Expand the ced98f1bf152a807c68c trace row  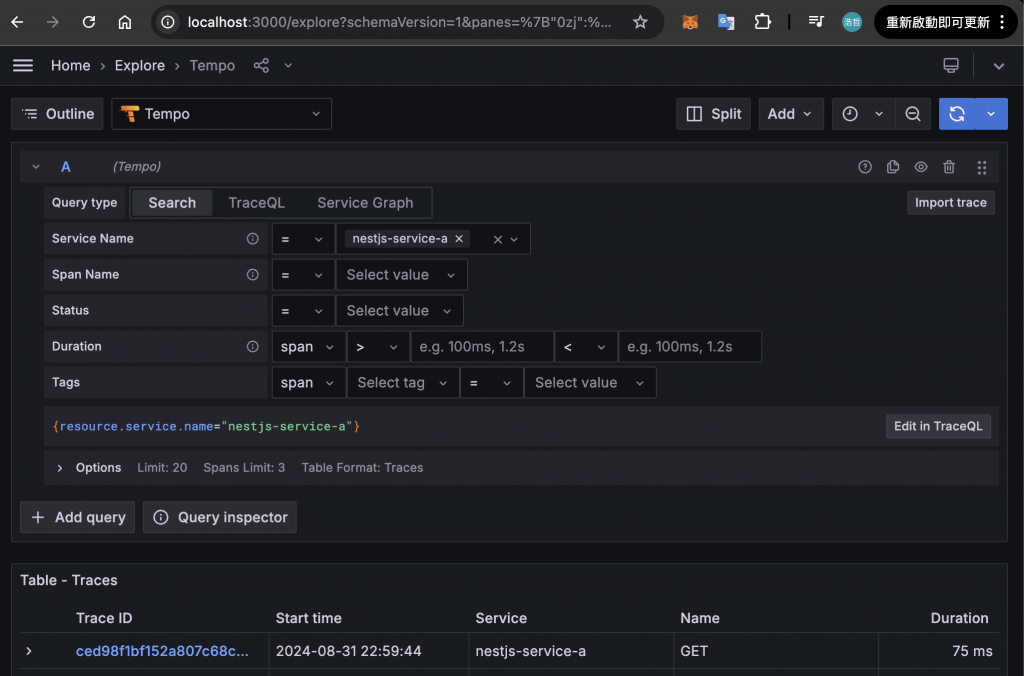tap(29, 651)
